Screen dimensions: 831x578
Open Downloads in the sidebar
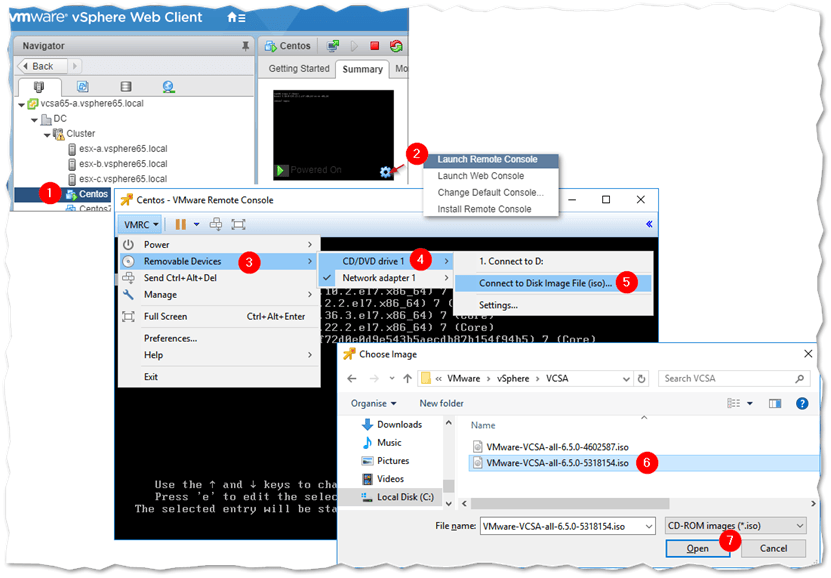392,424
